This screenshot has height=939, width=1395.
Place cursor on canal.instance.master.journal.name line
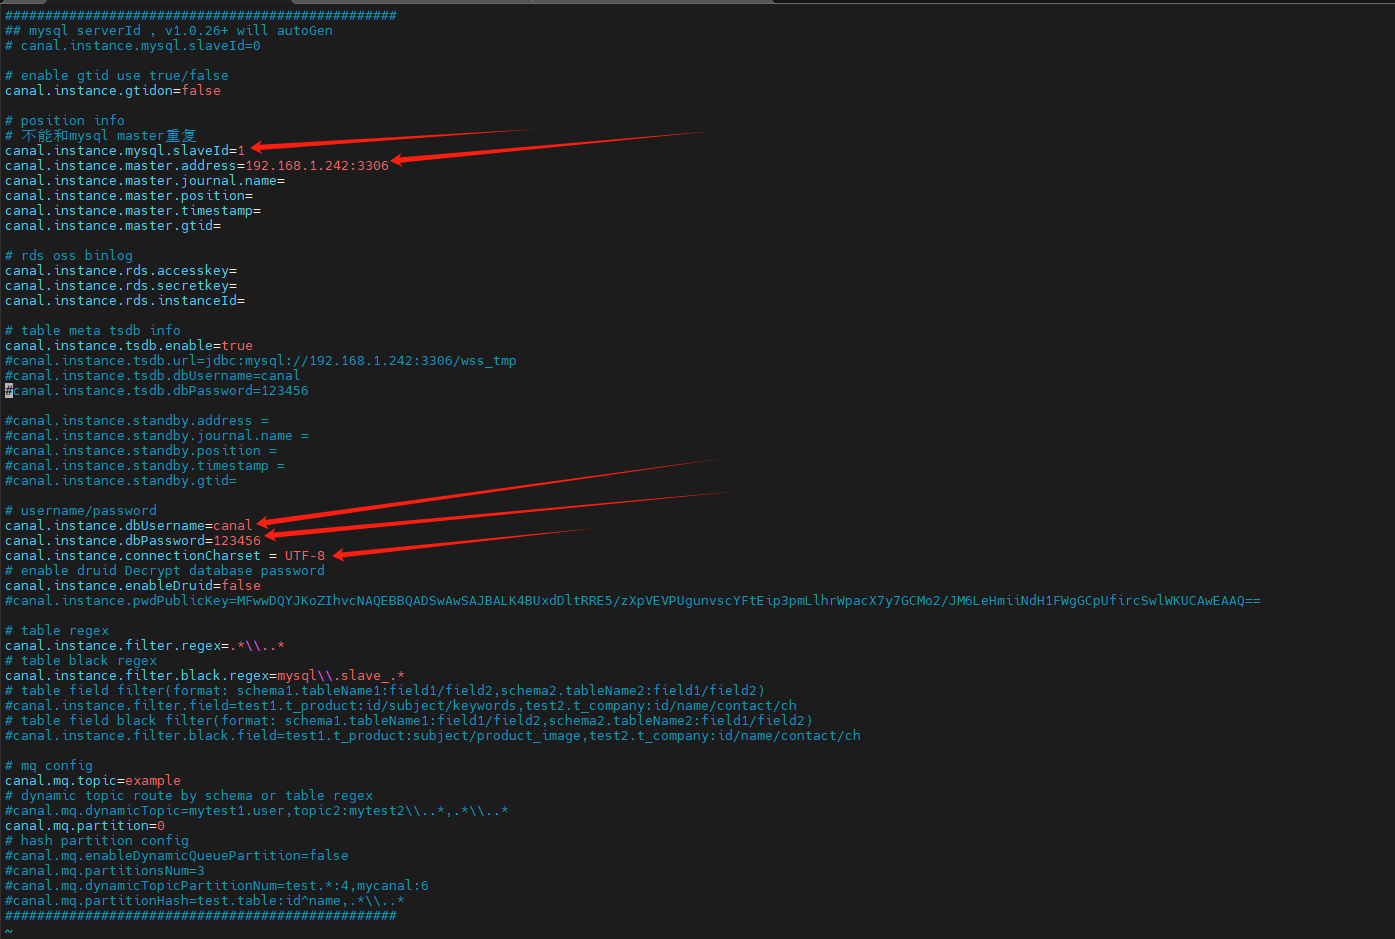click(x=144, y=181)
